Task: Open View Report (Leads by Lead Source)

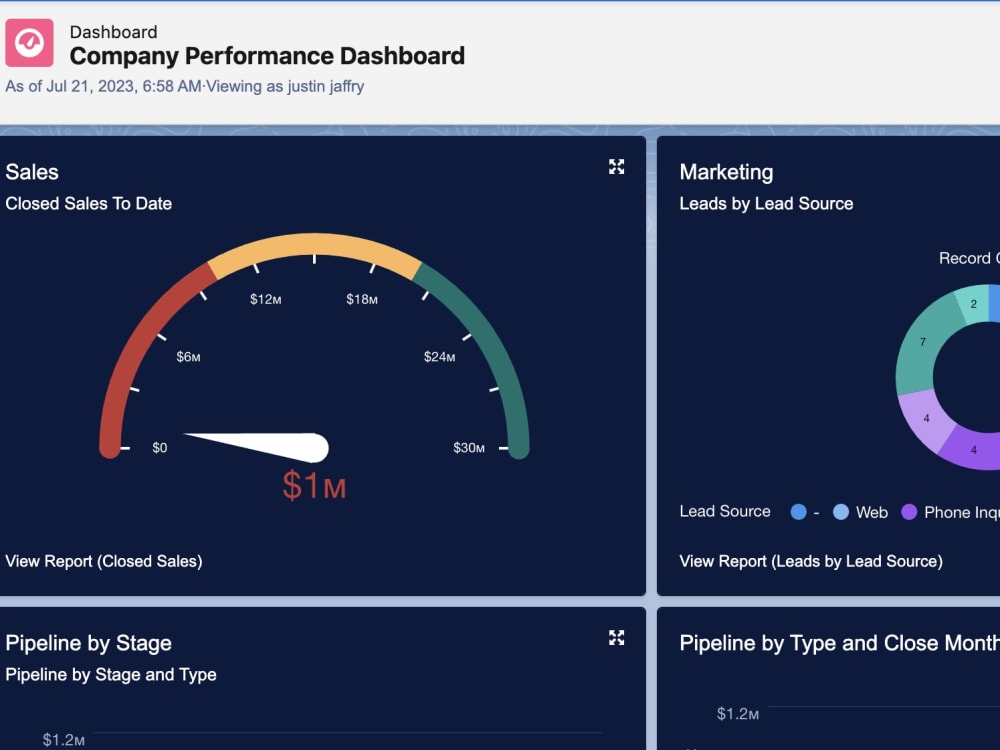Action: pos(810,561)
